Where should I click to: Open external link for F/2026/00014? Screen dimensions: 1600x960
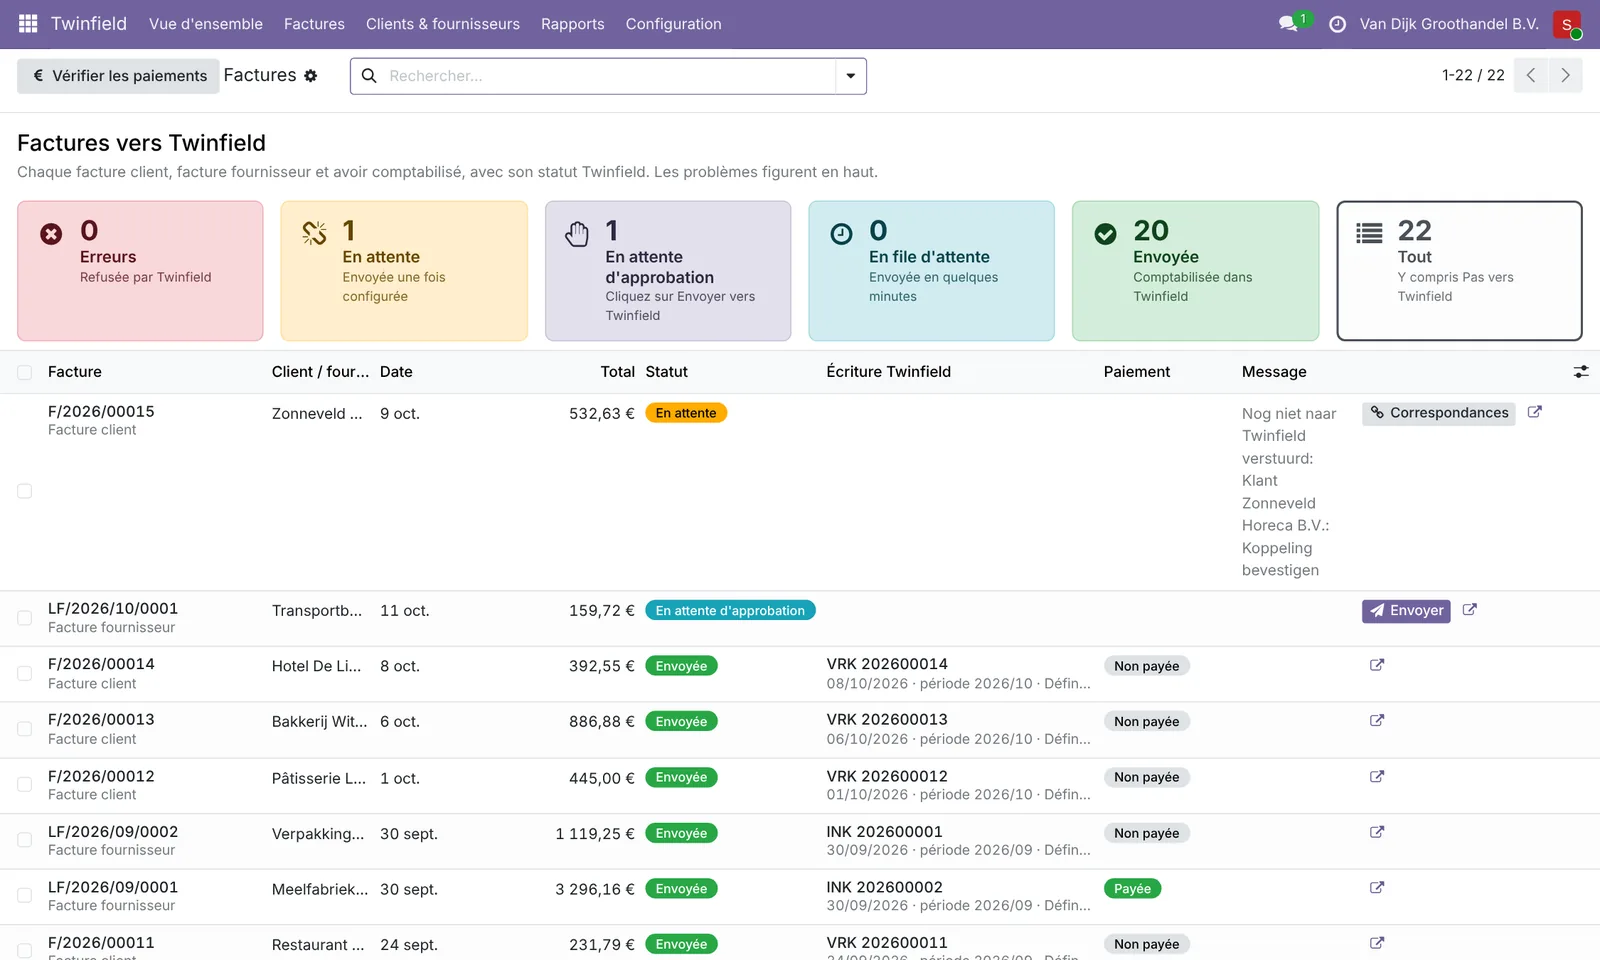pyautogui.click(x=1377, y=665)
